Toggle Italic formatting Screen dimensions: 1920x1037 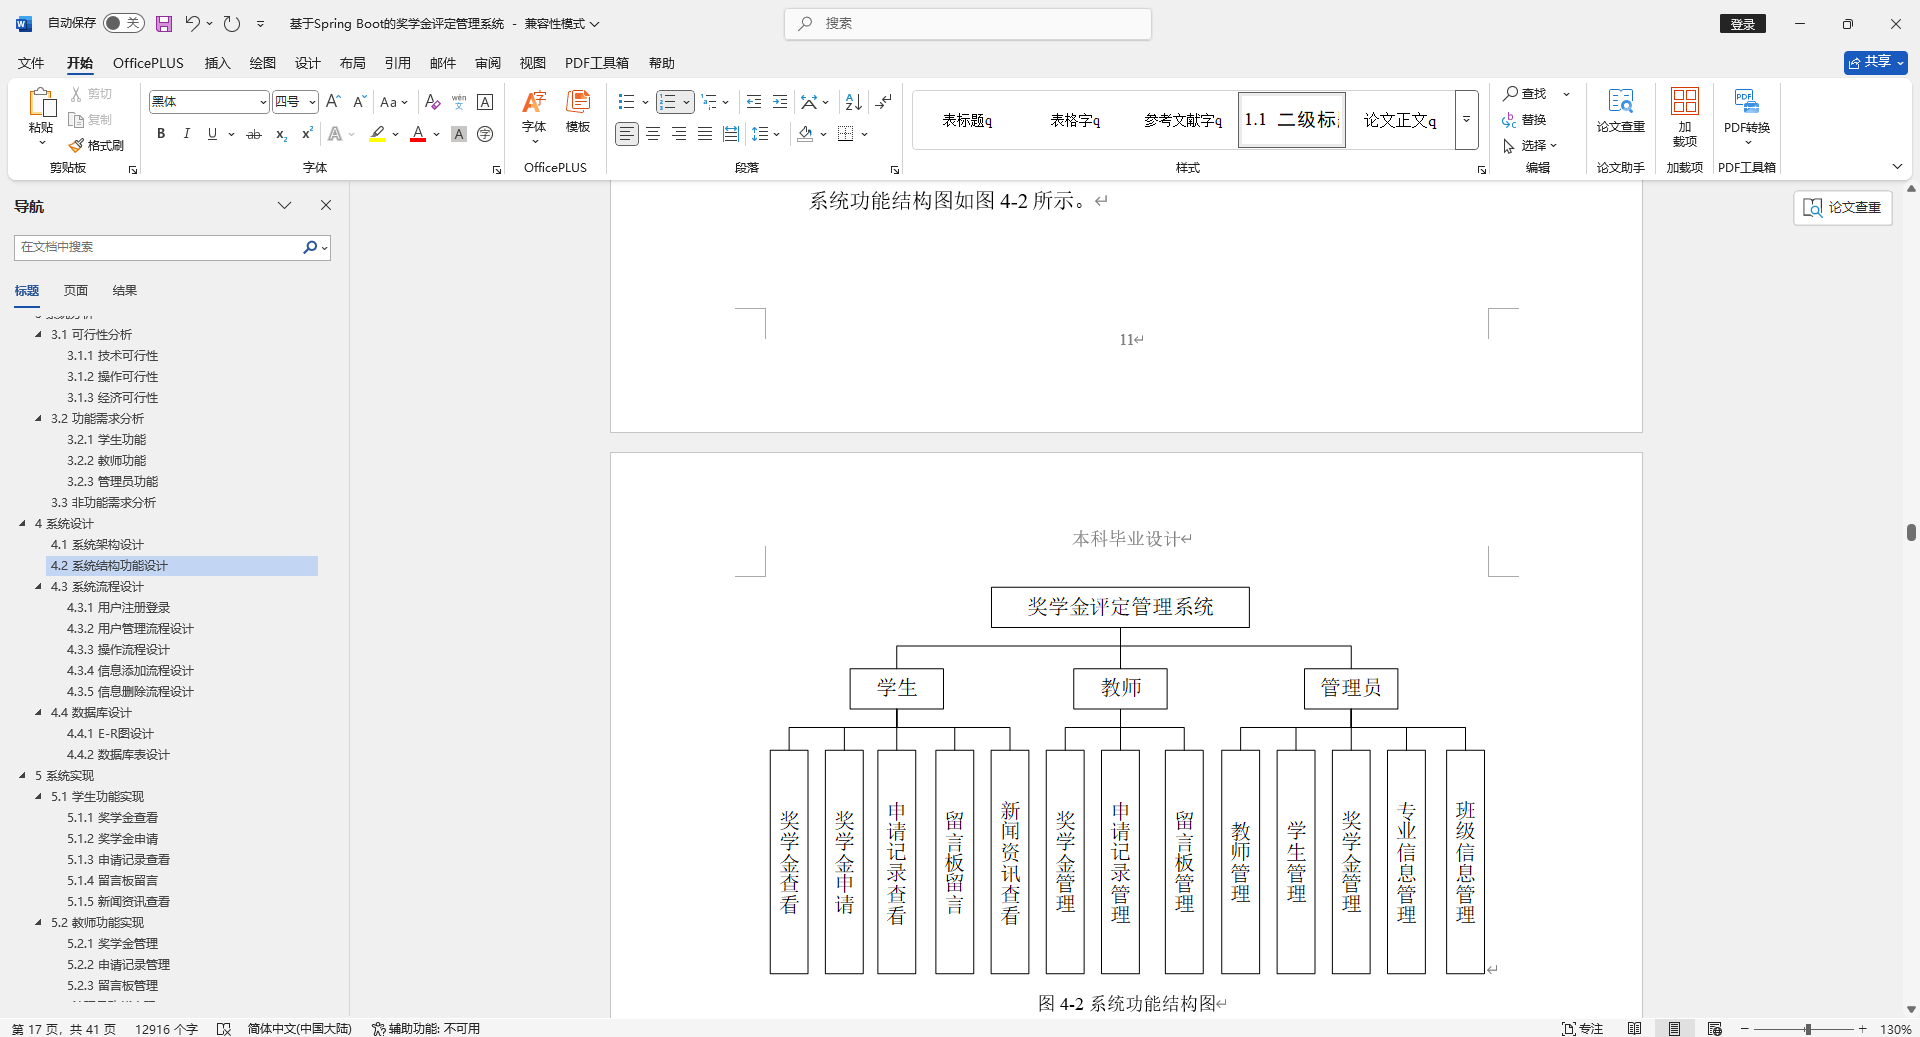186,134
